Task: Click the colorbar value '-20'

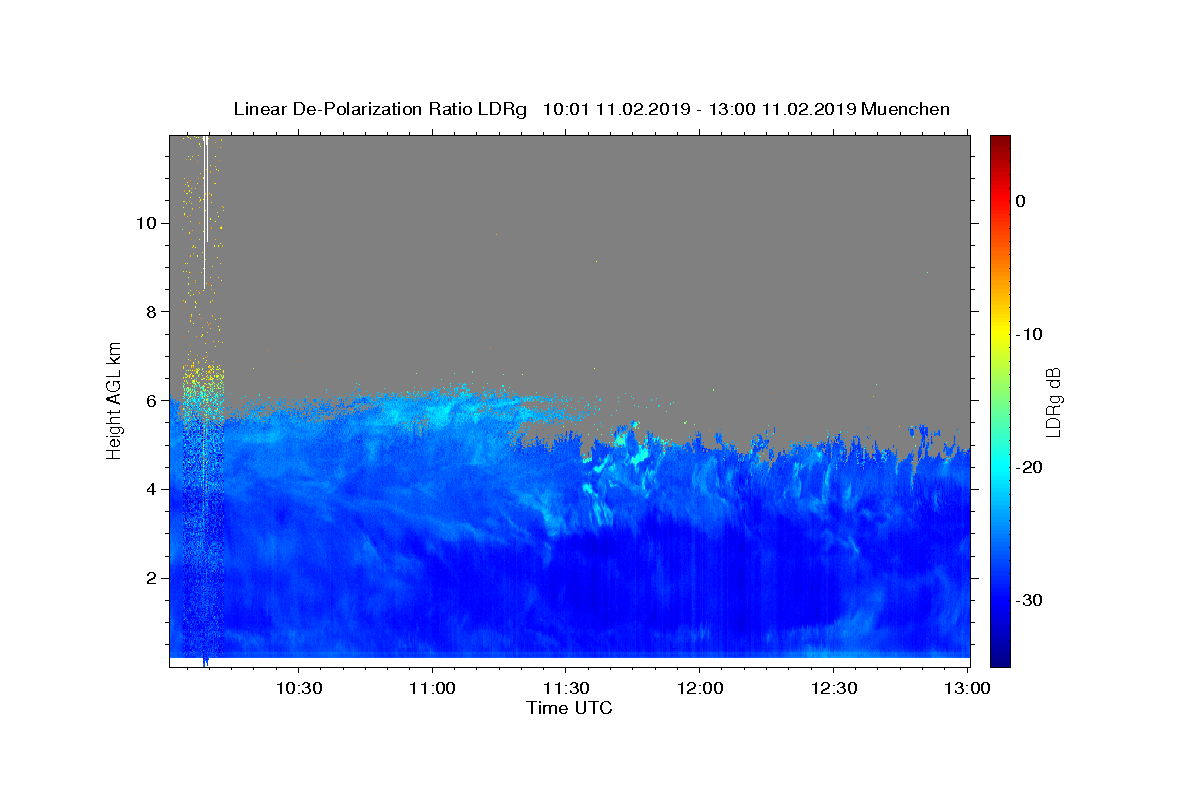Action: (x=1029, y=467)
